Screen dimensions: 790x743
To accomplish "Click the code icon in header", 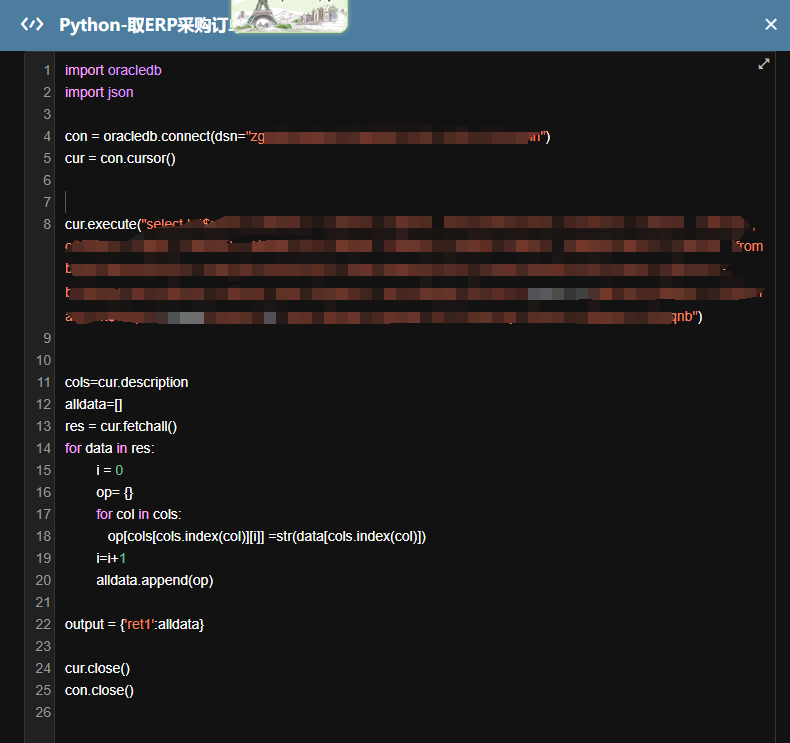I will [x=32, y=25].
